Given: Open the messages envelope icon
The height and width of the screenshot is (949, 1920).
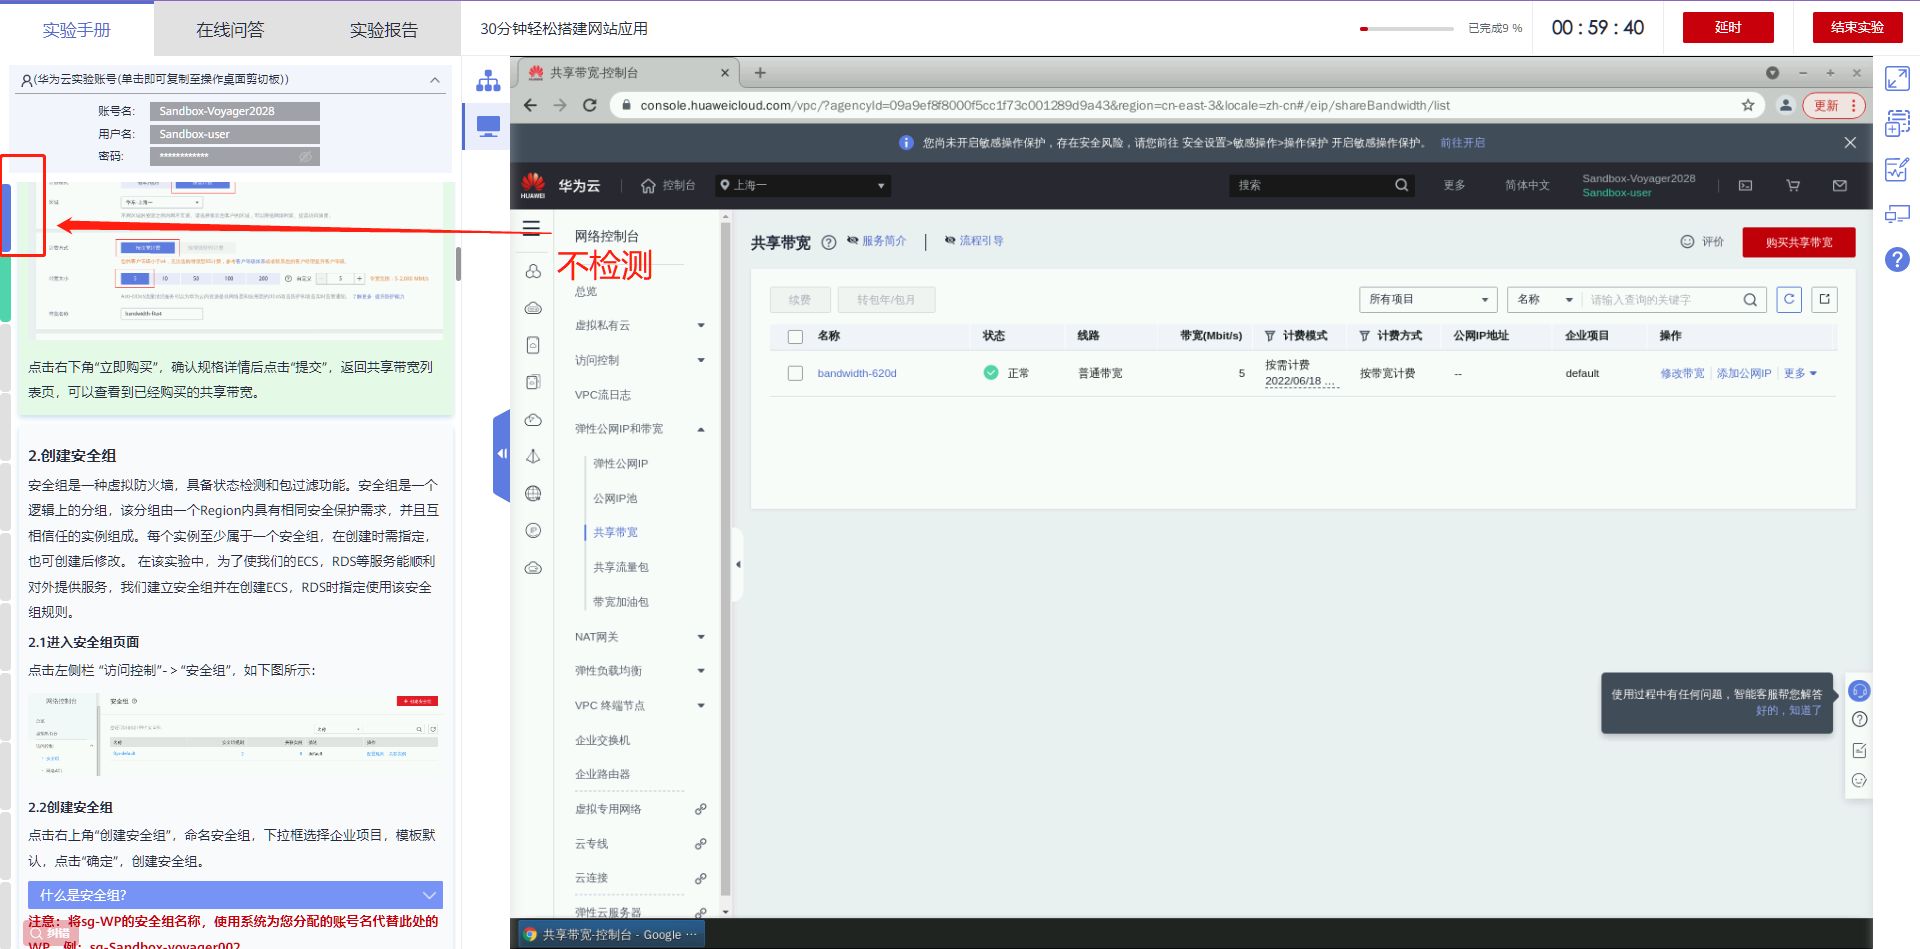Looking at the screenshot, I should (x=1839, y=185).
